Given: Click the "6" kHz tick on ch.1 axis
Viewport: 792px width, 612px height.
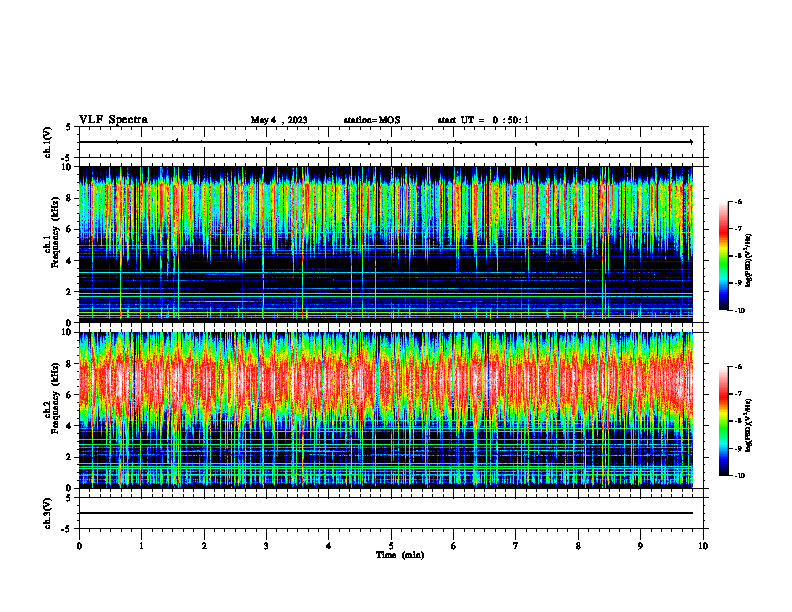Looking at the screenshot, I should pyautogui.click(x=70, y=230).
